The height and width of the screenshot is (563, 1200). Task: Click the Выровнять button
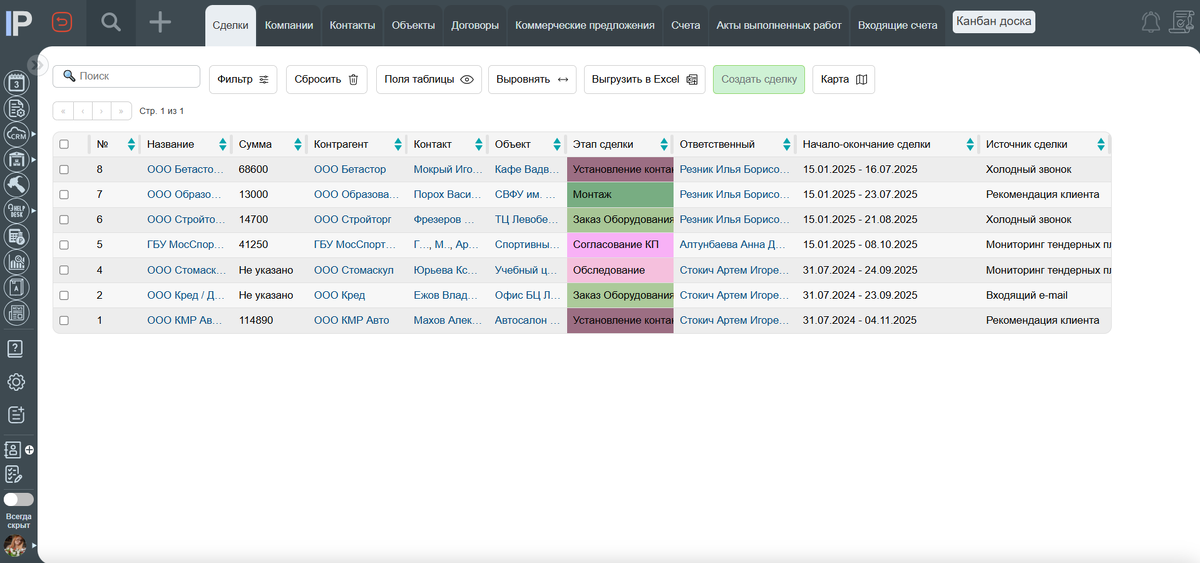pyautogui.click(x=532, y=79)
